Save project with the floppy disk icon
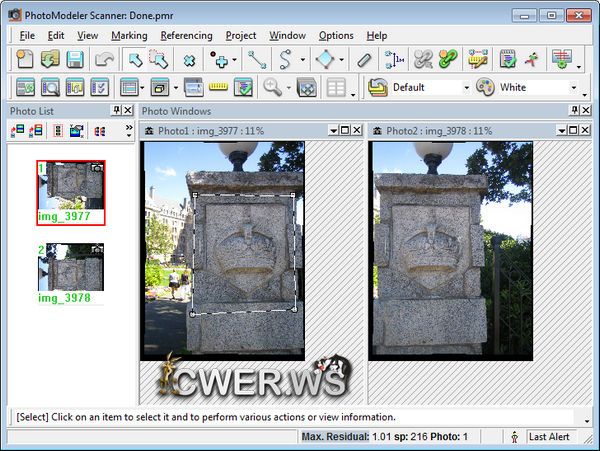The width and height of the screenshot is (600, 451). [x=75, y=59]
